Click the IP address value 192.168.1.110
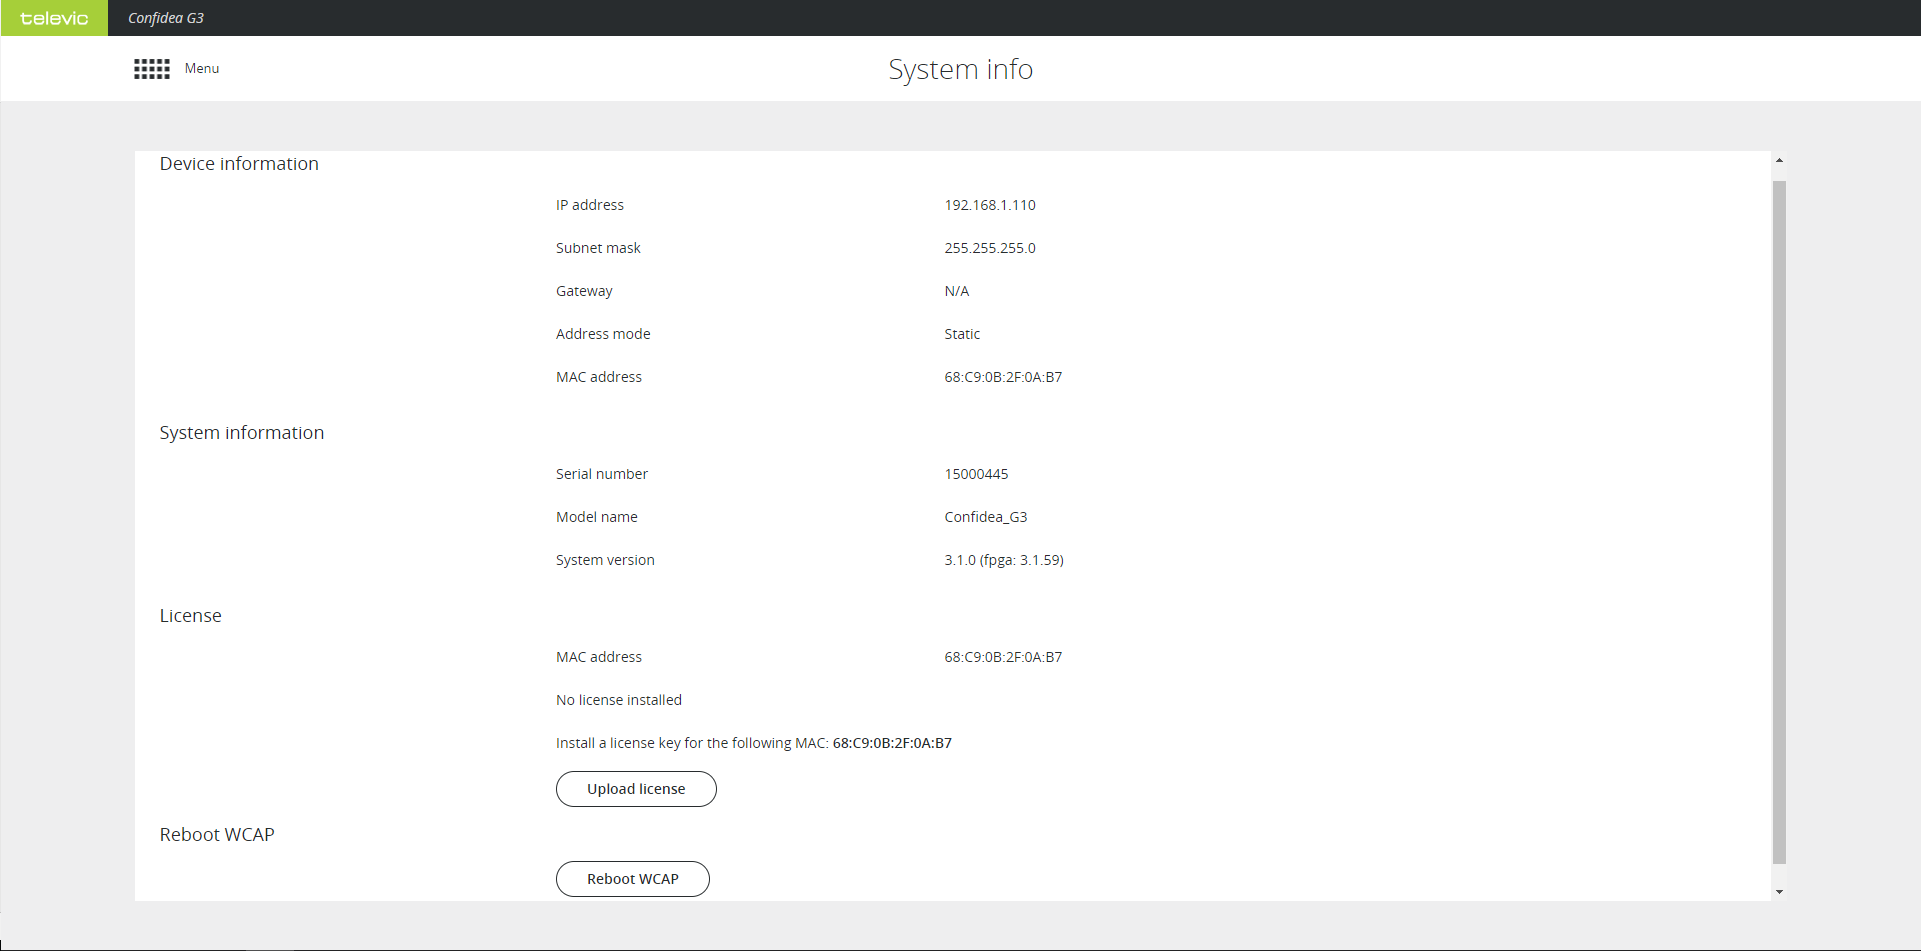This screenshot has width=1921, height=951. 989,205
